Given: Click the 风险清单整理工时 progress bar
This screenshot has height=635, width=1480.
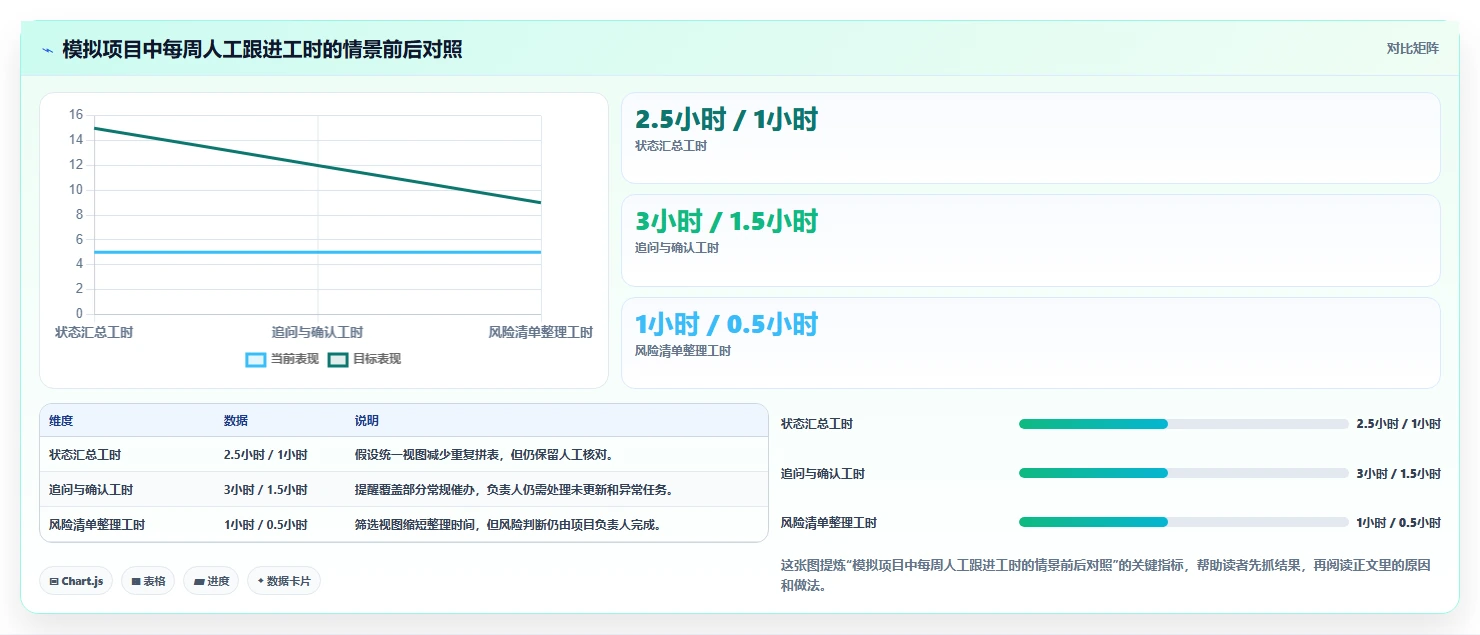Looking at the screenshot, I should [1183, 522].
